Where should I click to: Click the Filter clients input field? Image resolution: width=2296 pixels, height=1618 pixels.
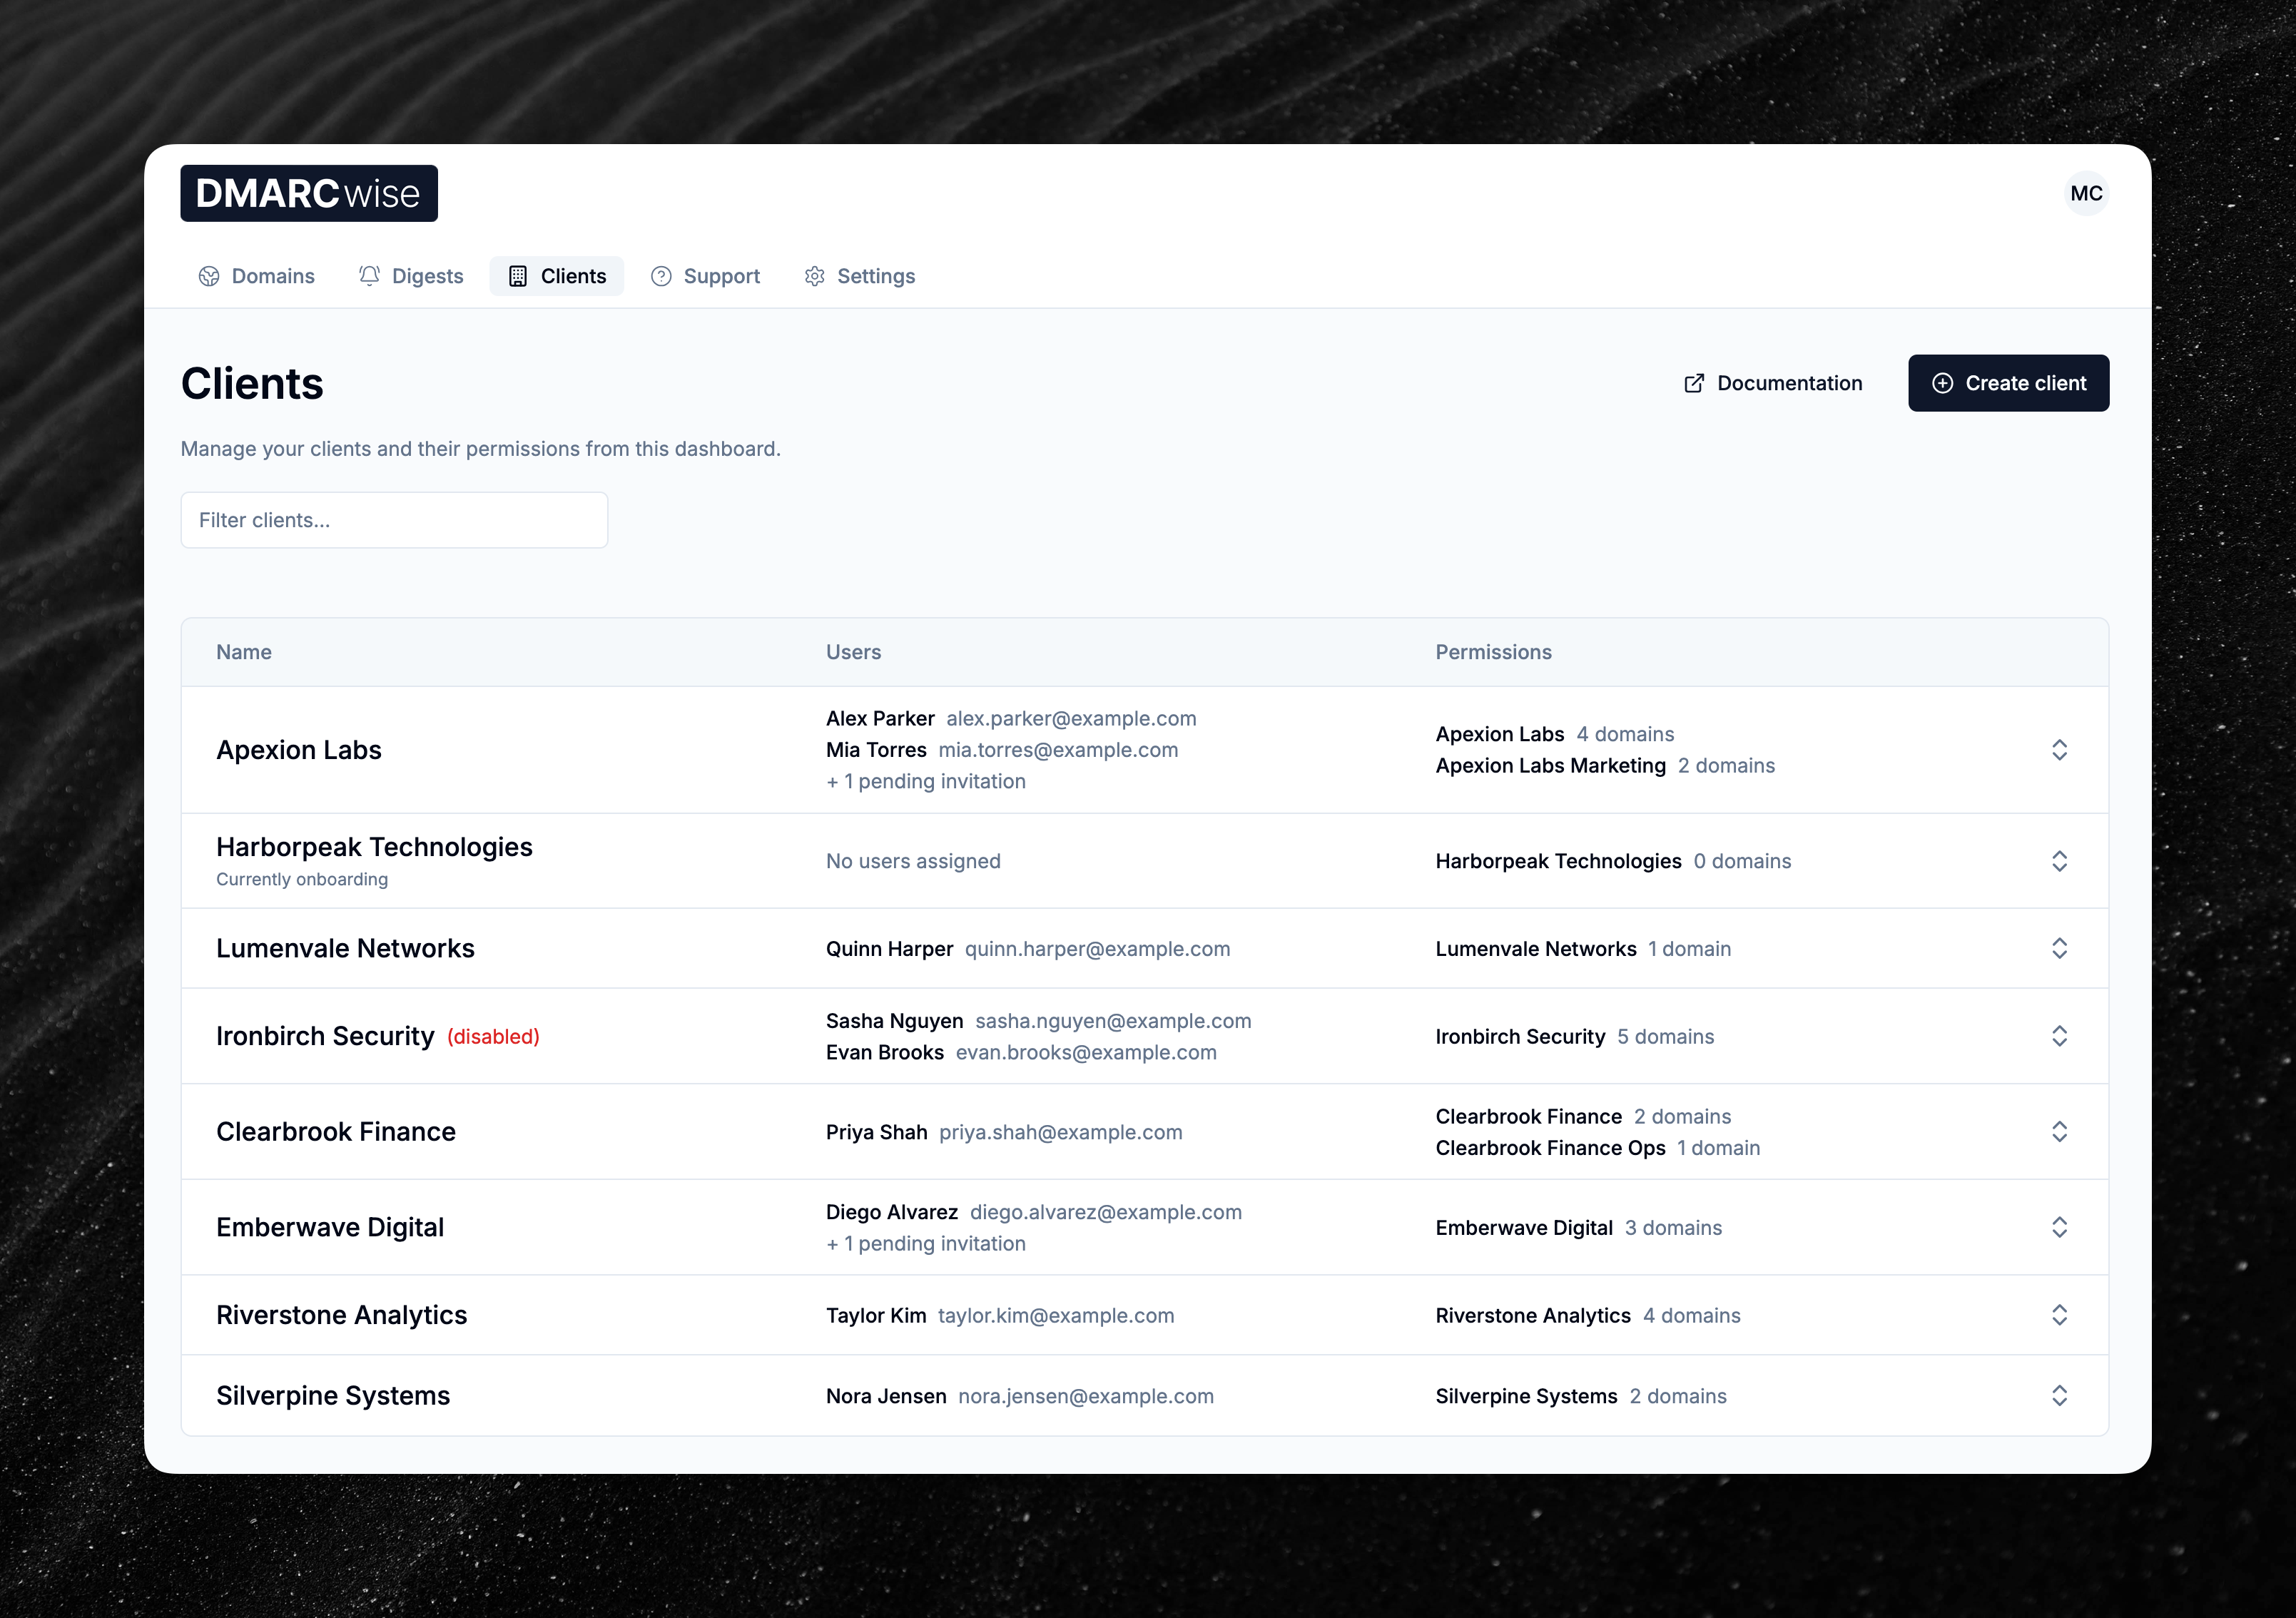coord(393,520)
